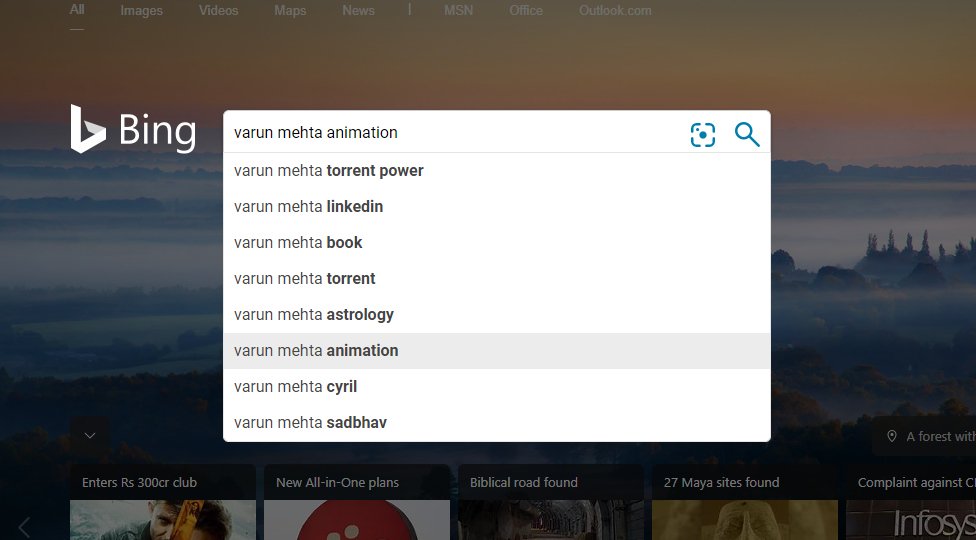
Task: Switch to the Videos tab
Action: pyautogui.click(x=218, y=11)
